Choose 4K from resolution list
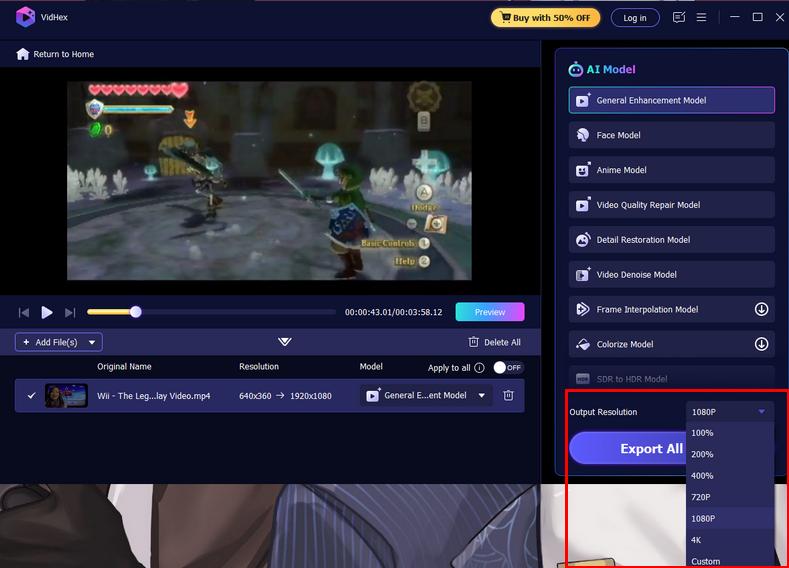 click(696, 540)
